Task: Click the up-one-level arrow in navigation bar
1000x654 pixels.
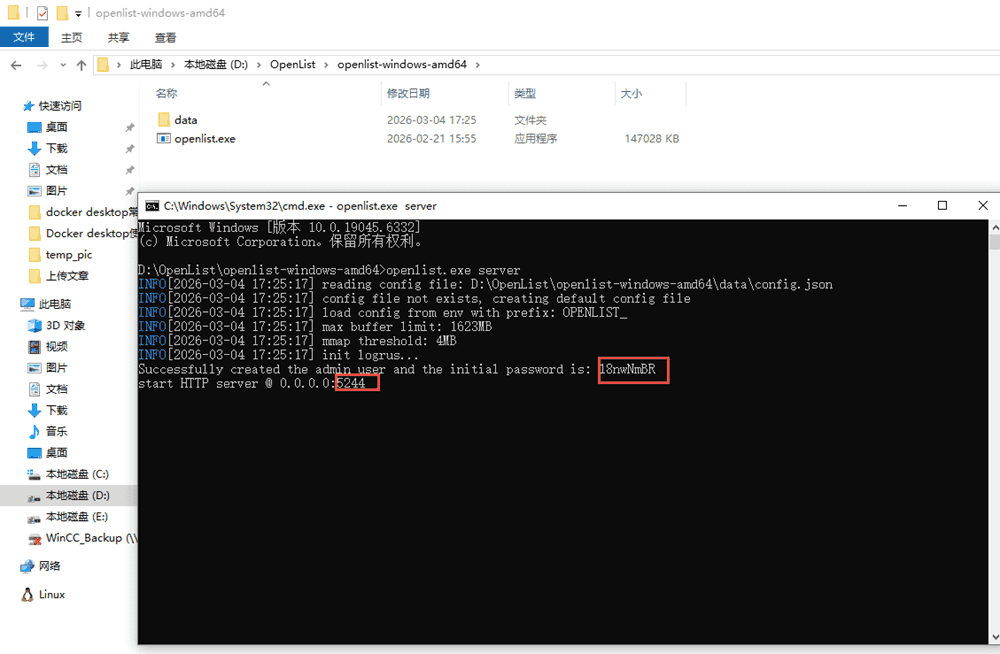Action: coord(81,65)
